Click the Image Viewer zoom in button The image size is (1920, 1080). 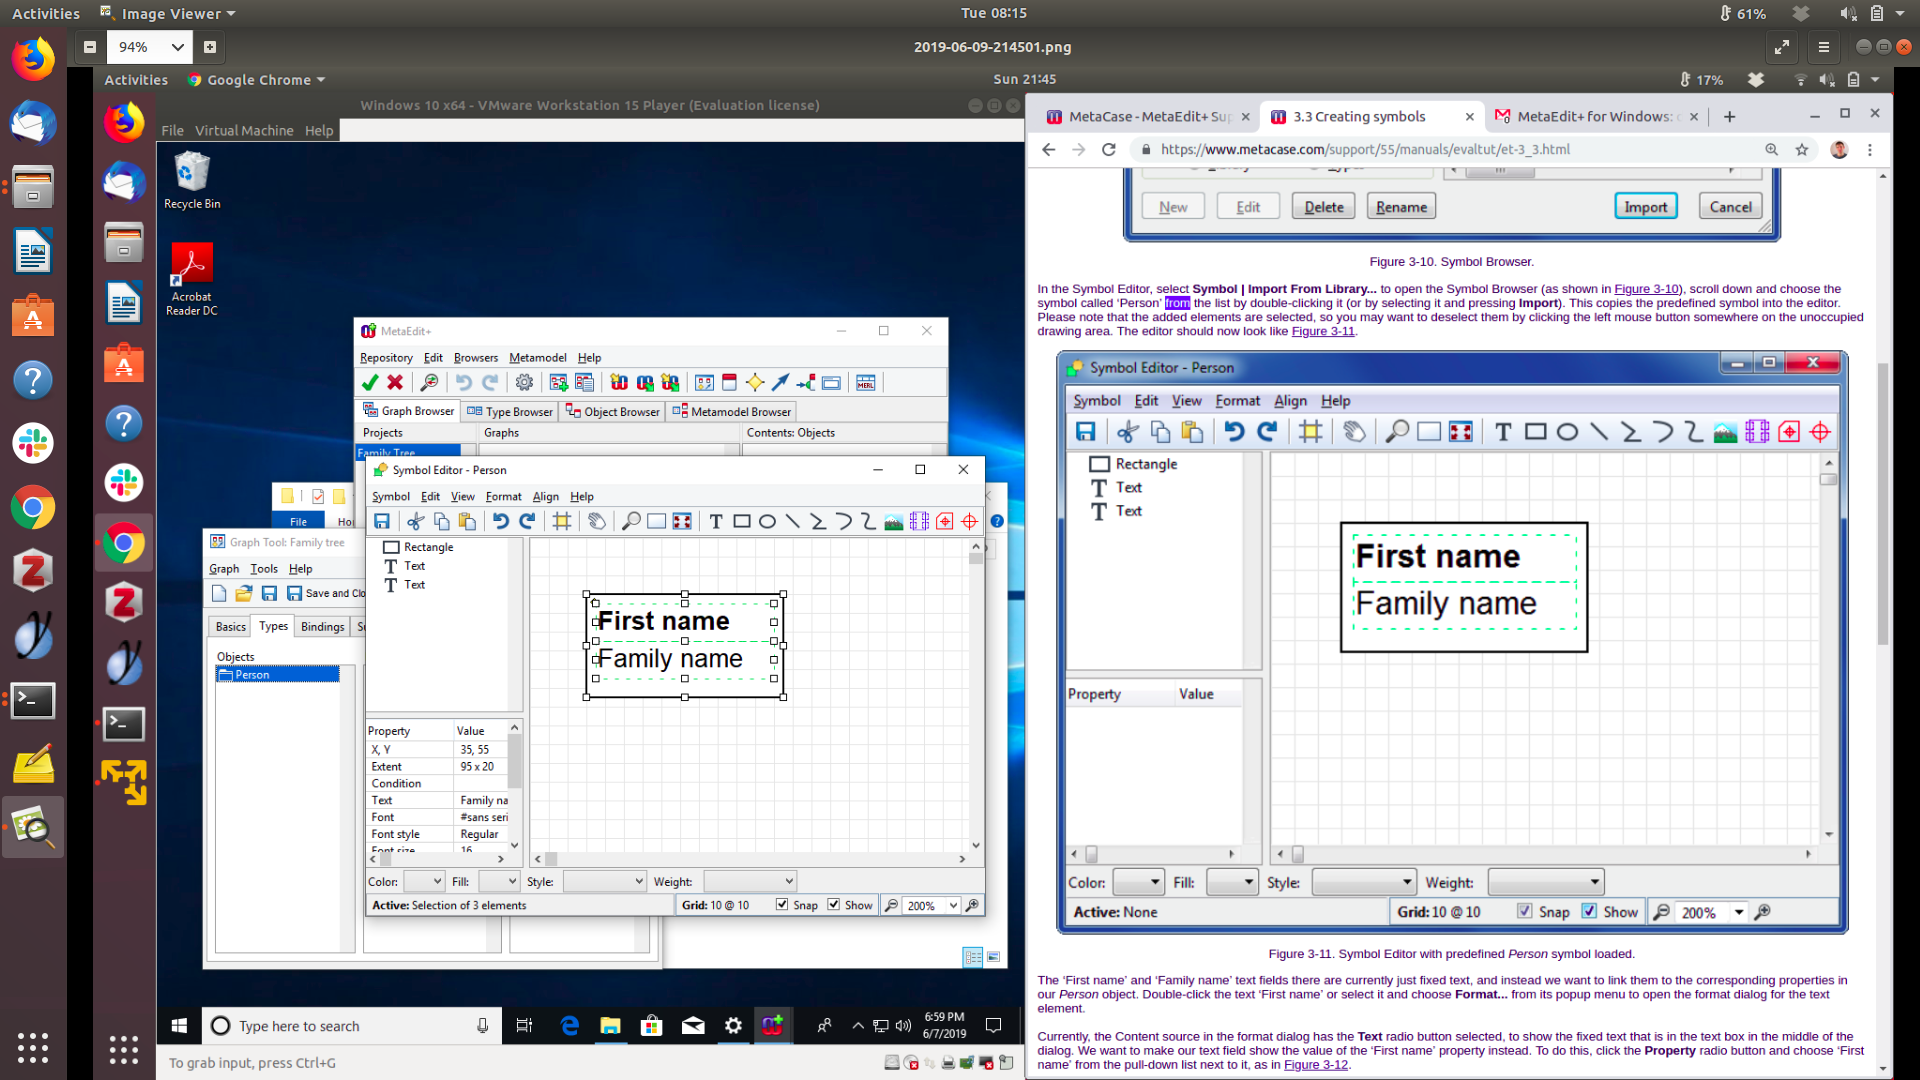210,47
